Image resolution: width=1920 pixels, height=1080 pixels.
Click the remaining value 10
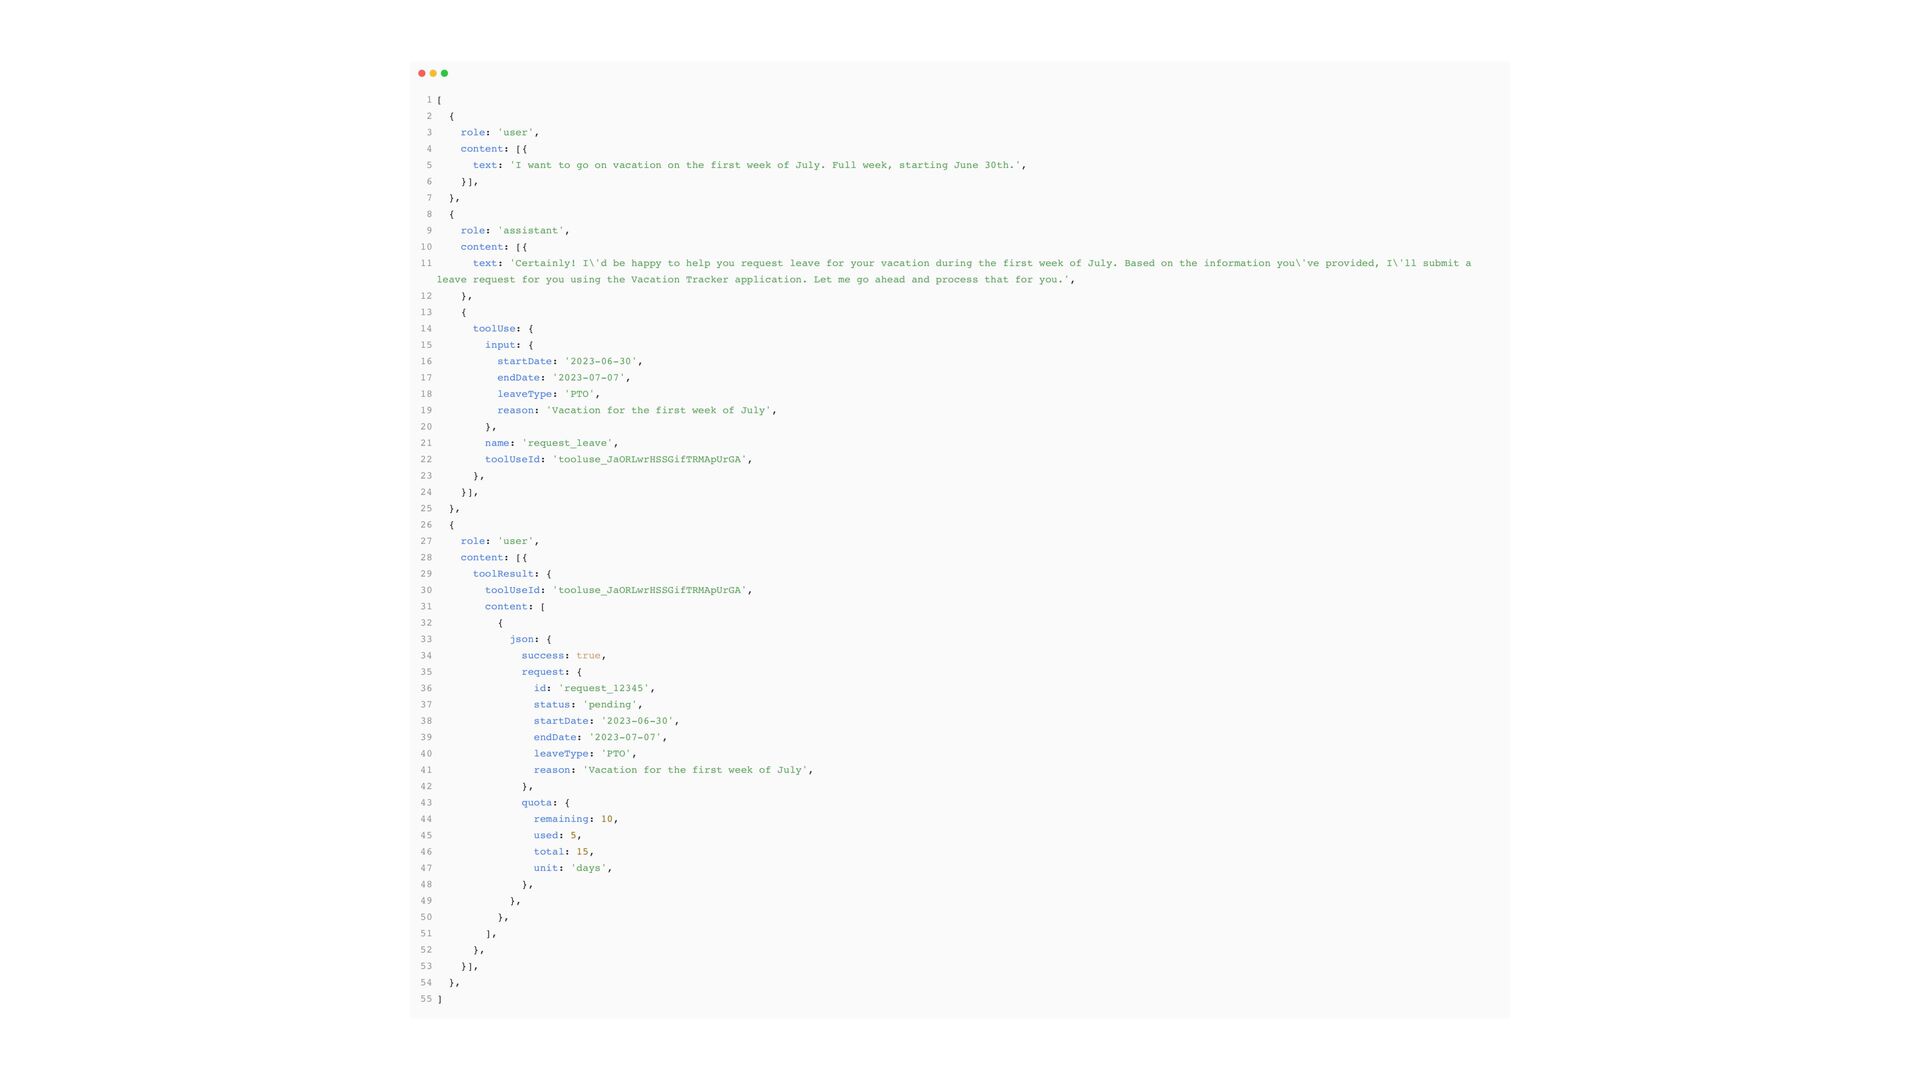pyautogui.click(x=606, y=819)
